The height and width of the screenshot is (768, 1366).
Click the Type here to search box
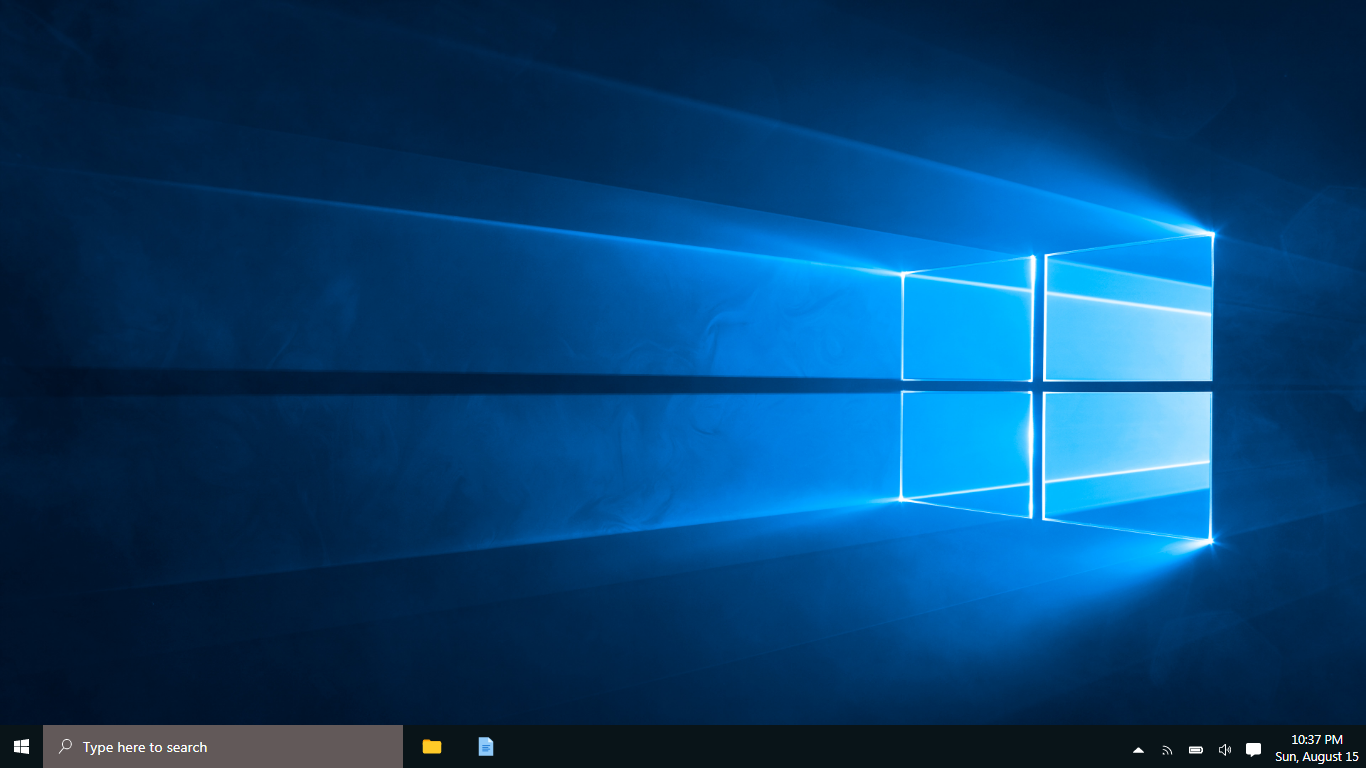tap(223, 746)
